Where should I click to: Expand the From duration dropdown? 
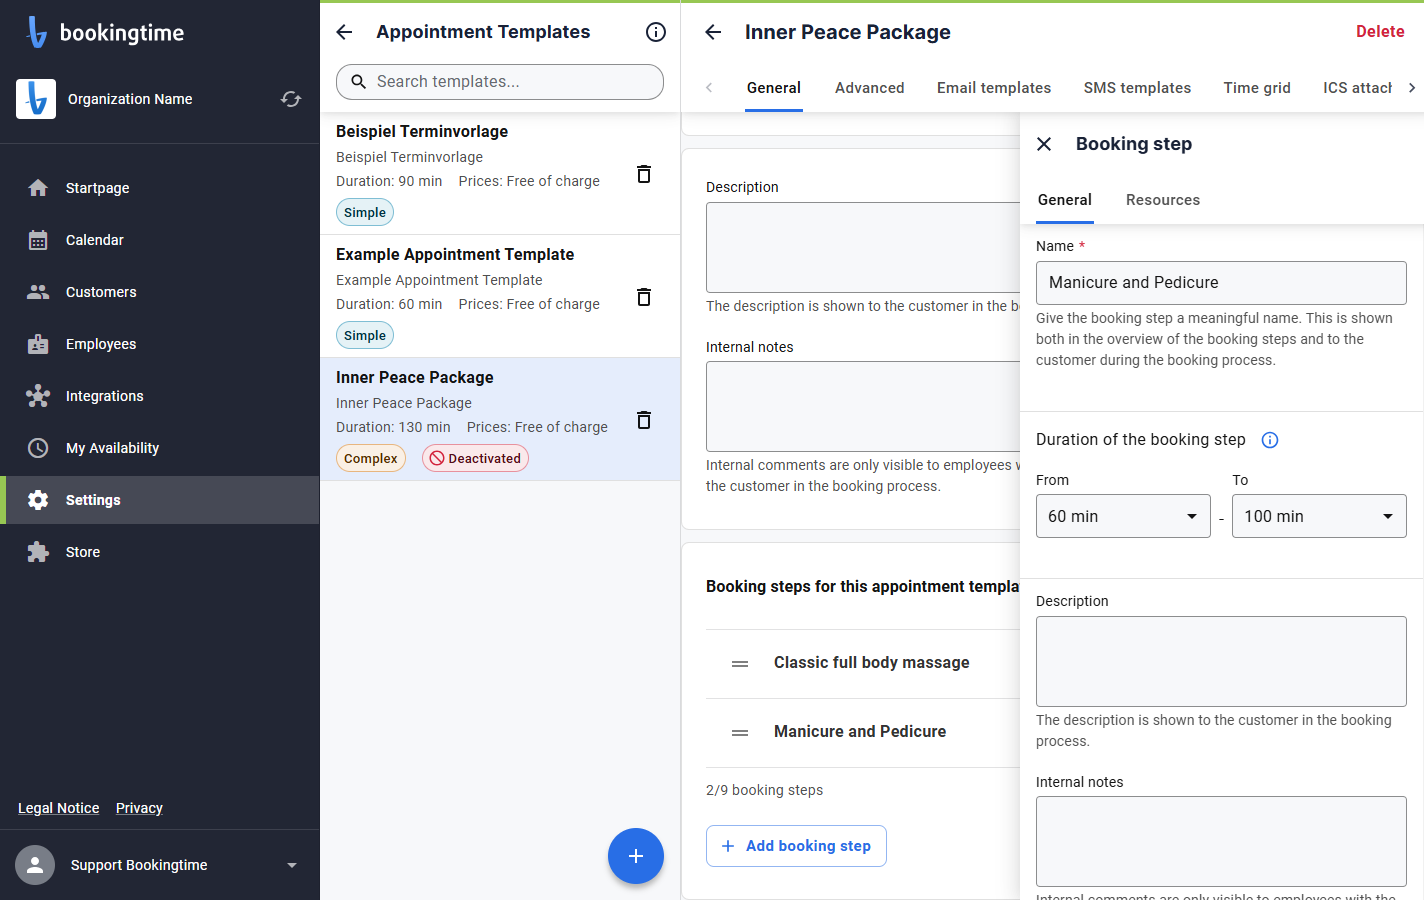[1123, 516]
